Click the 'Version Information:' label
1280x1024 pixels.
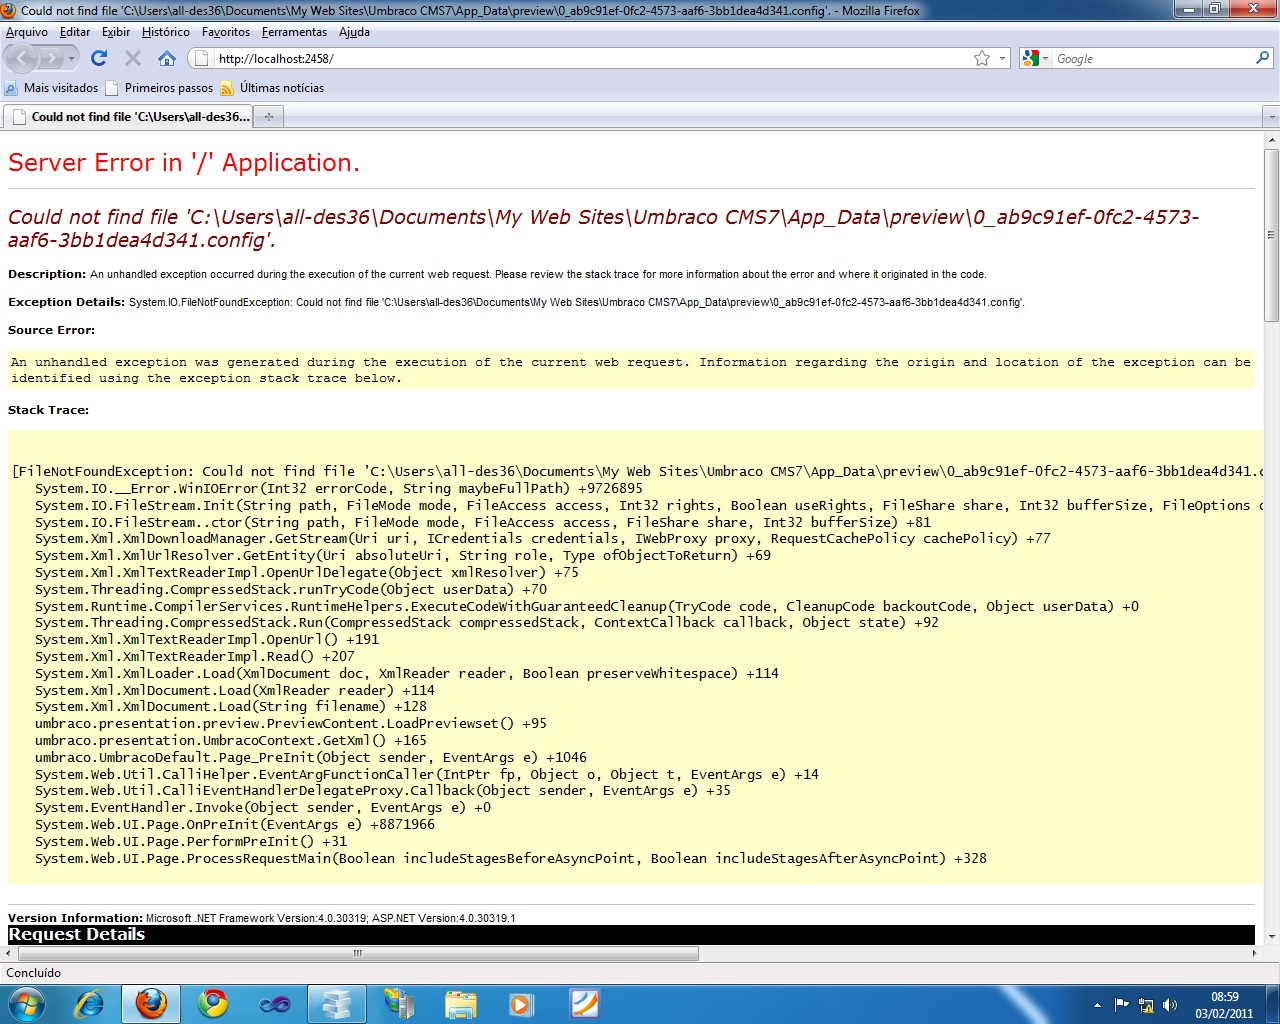(x=75, y=918)
